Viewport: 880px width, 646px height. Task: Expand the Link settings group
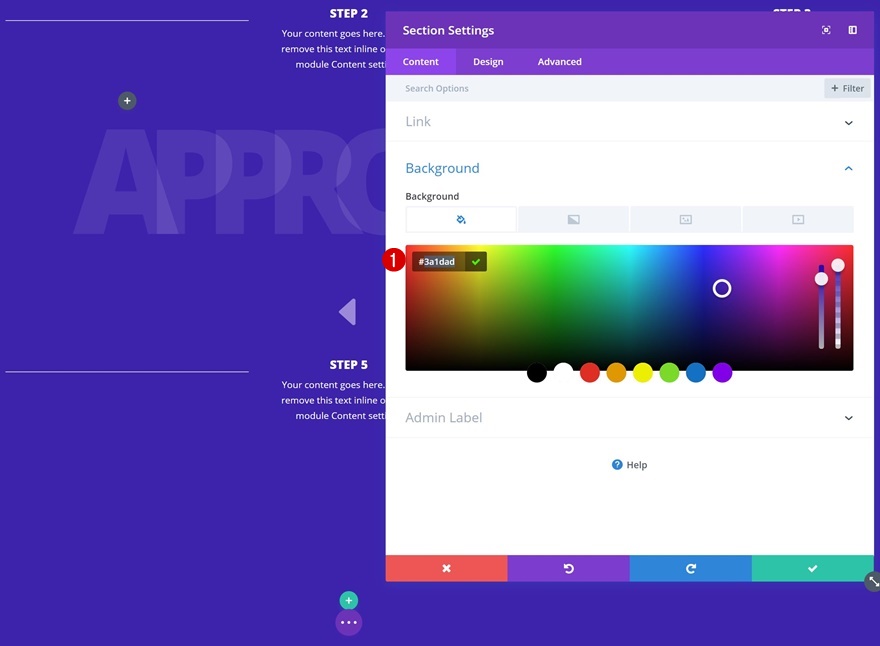(849, 122)
